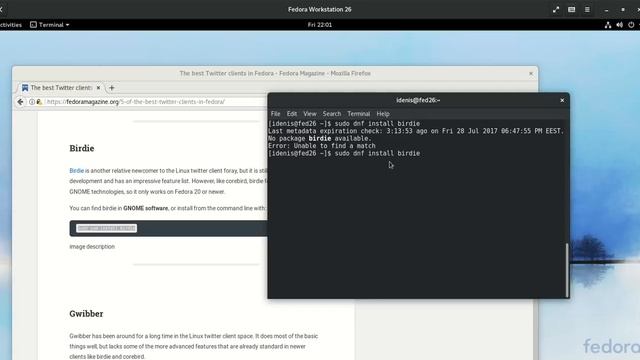Open the Help menu in Terminal

tap(383, 113)
